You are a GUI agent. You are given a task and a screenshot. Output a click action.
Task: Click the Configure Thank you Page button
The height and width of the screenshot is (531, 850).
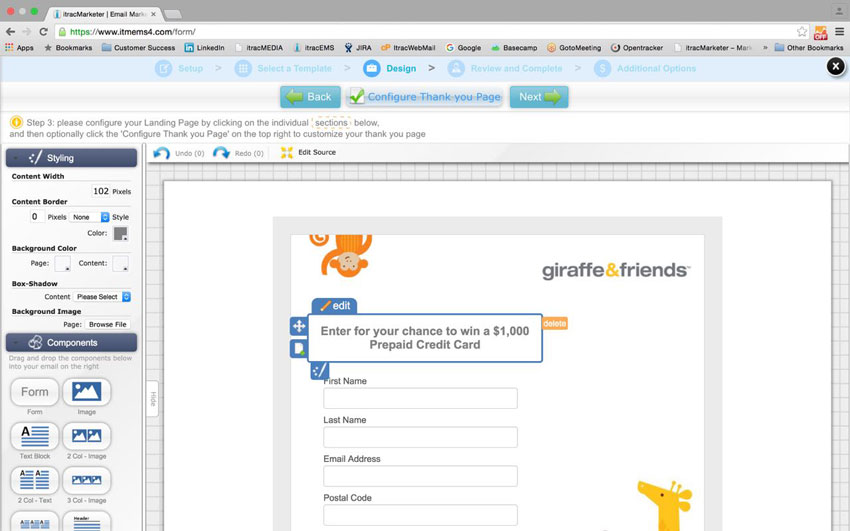(424, 97)
